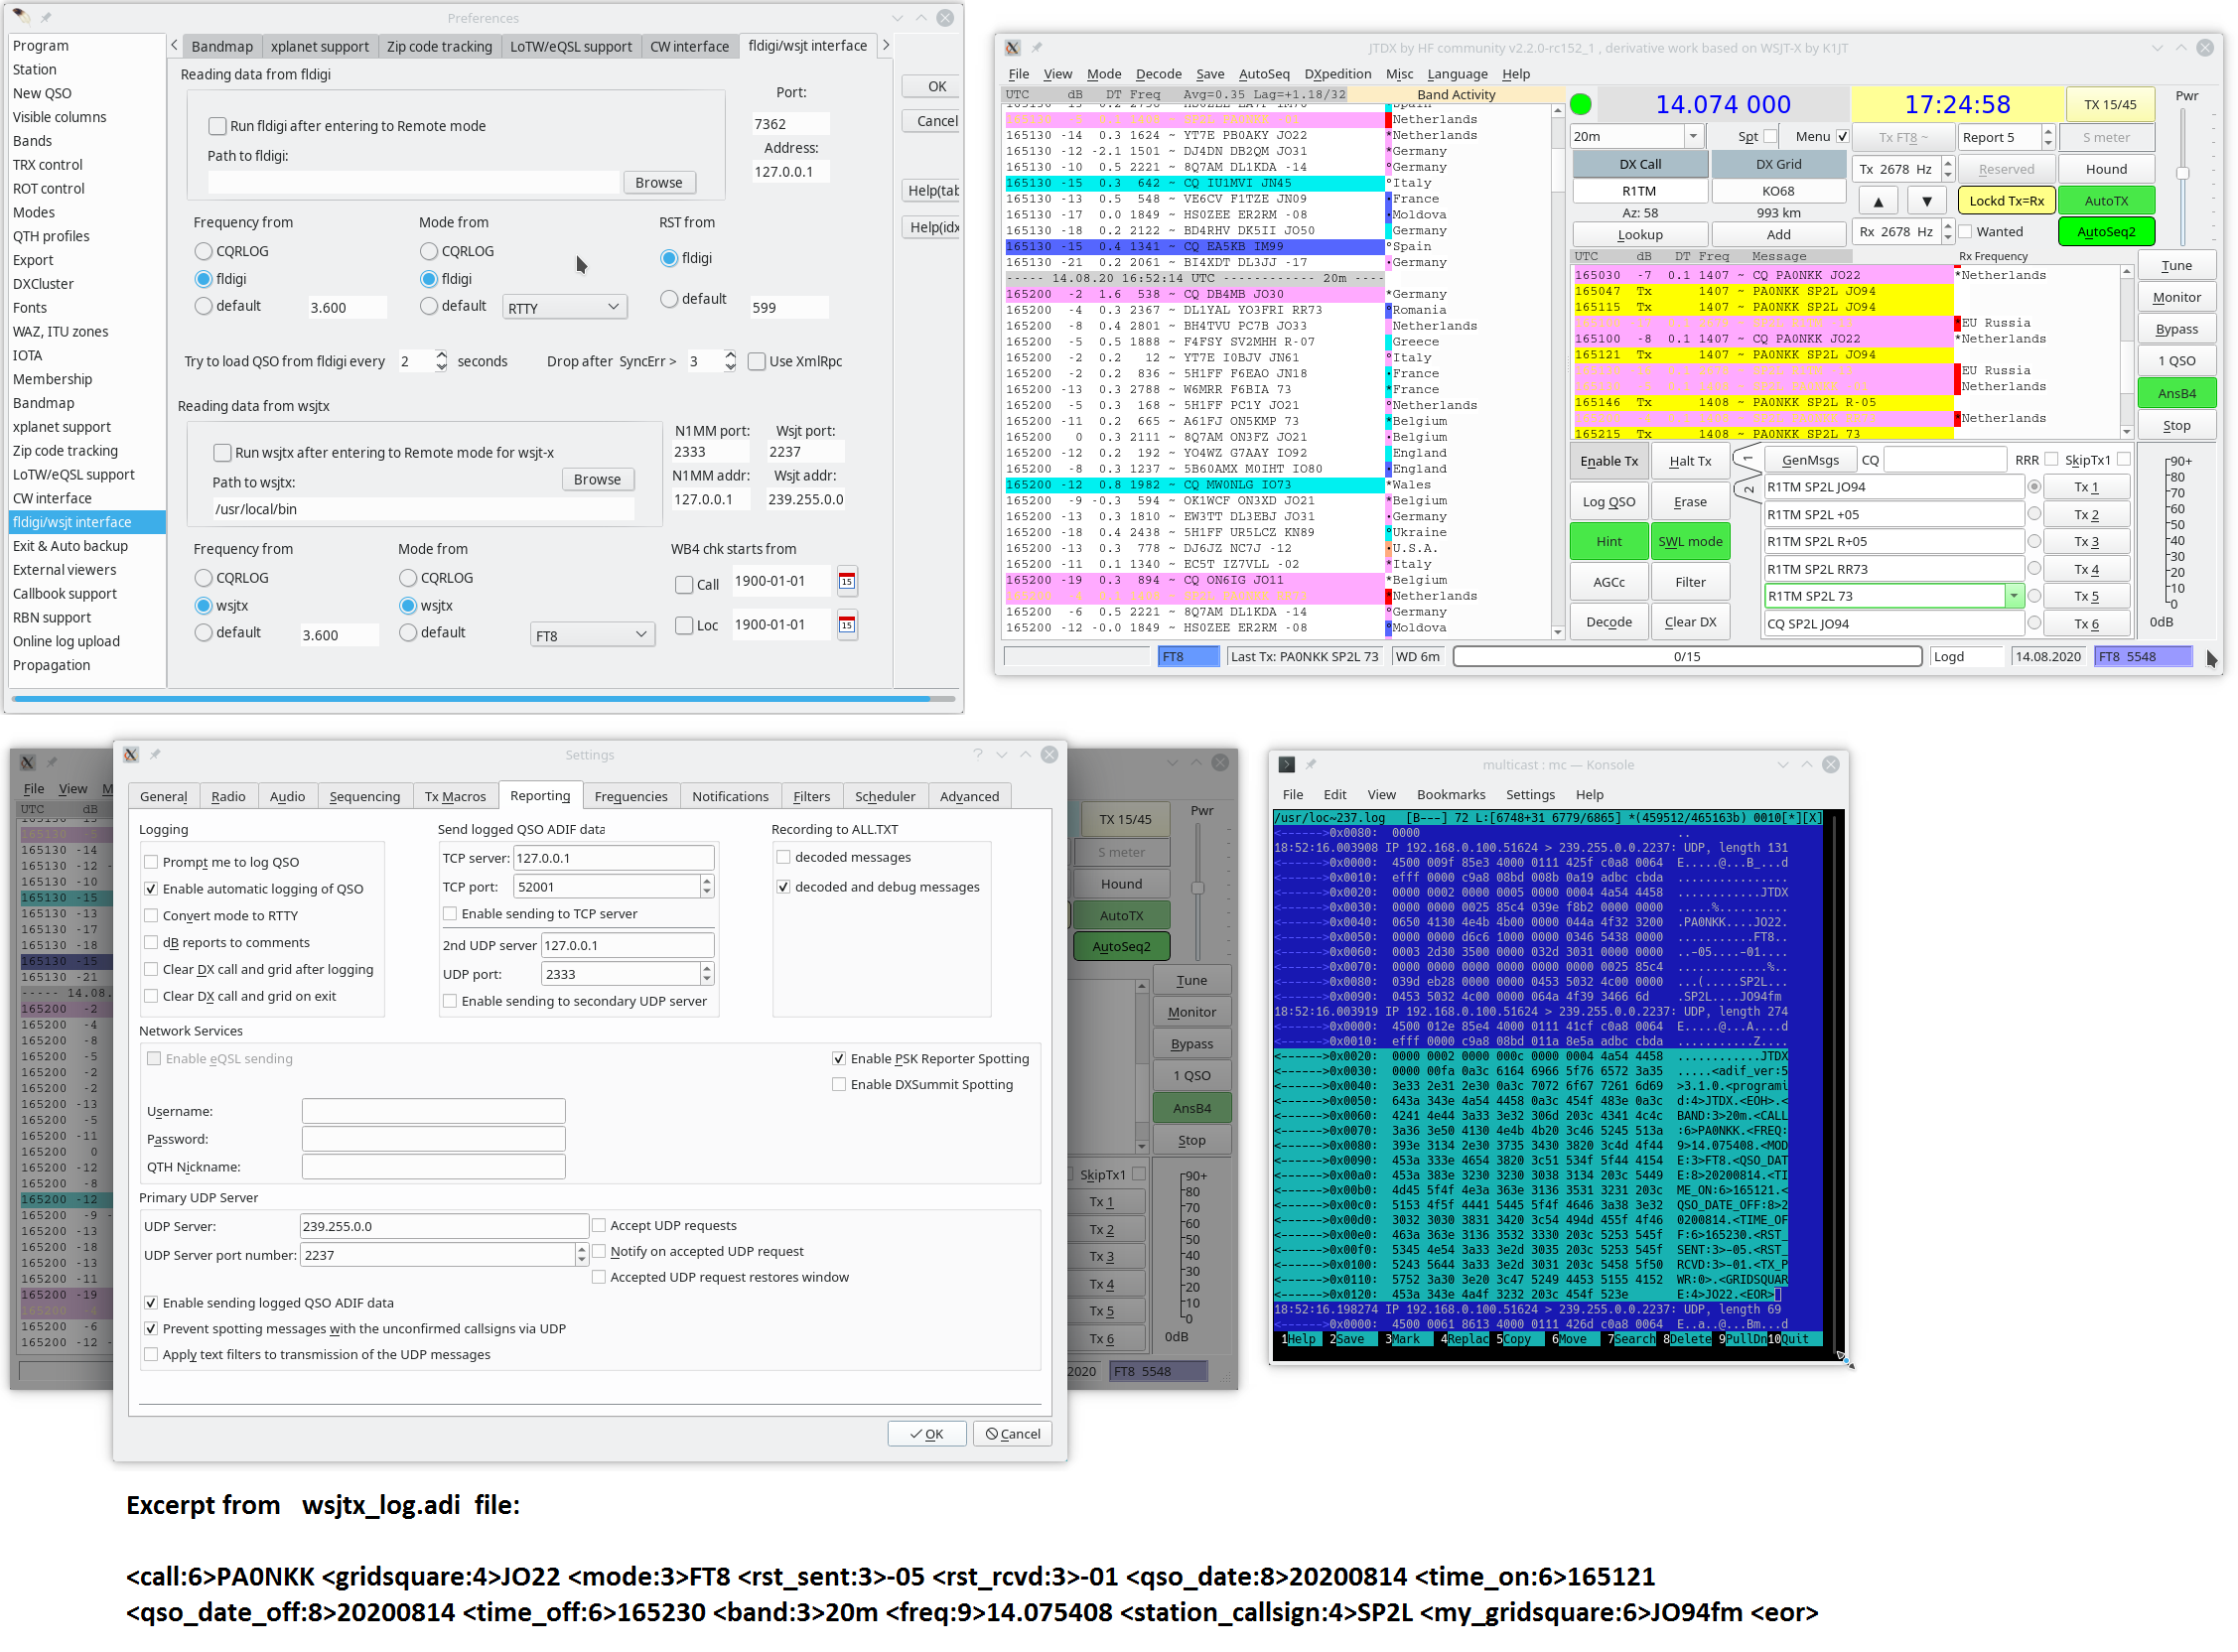
Task: Click X11 icon in Settings dialog title bar
Action: coord(131,755)
